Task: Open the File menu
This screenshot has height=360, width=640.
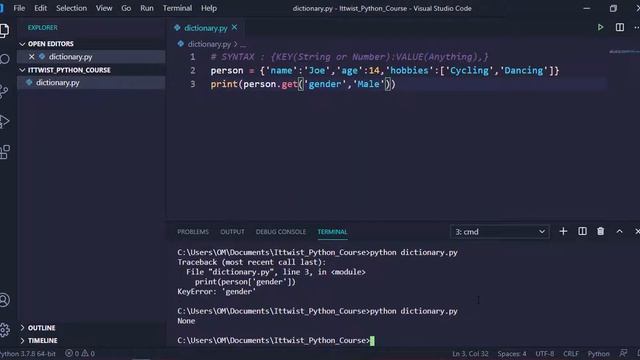Action: (19, 8)
